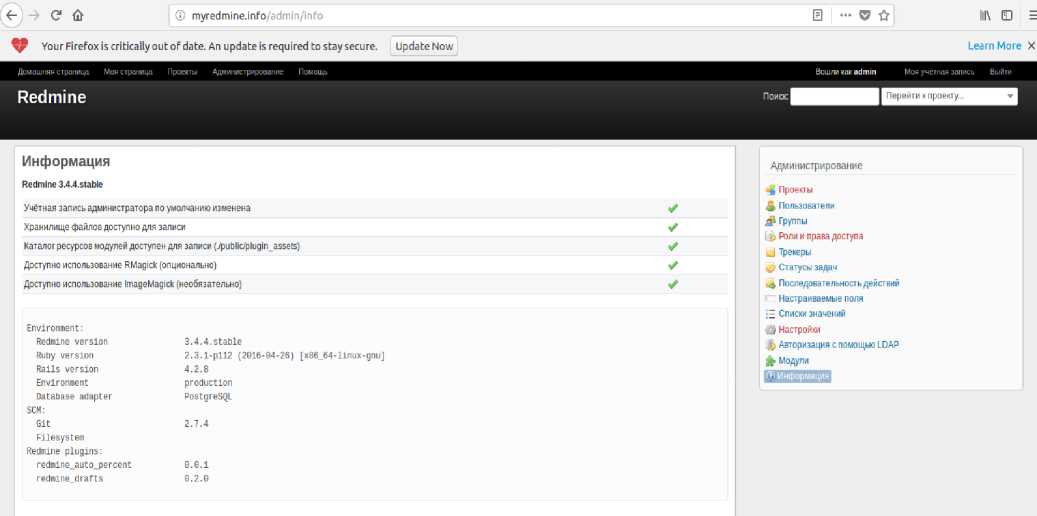Viewport: 1037px width, 516px height.
Task: Click the address bar URL myredmine.info/admin/info
Action: tap(257, 15)
